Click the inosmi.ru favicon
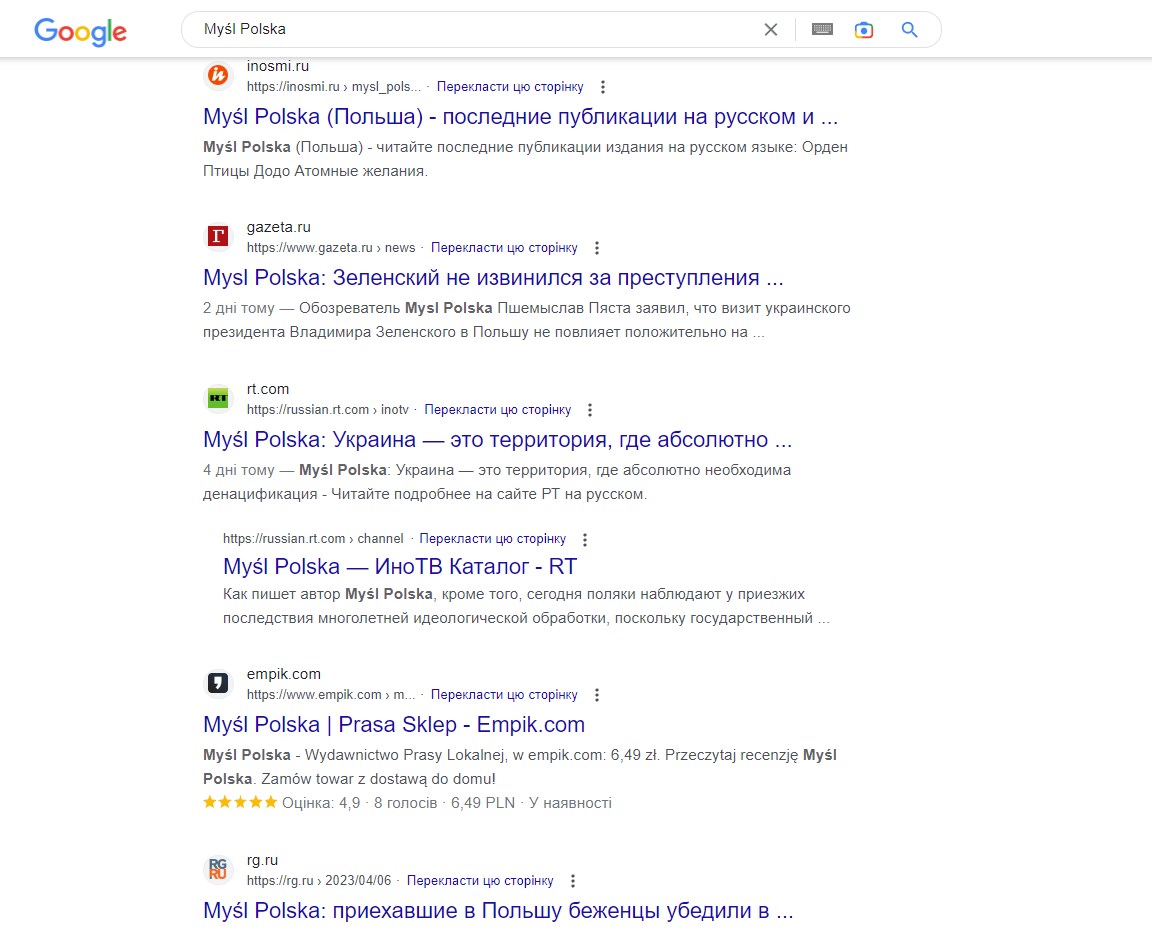This screenshot has width=1152, height=932. pos(218,75)
